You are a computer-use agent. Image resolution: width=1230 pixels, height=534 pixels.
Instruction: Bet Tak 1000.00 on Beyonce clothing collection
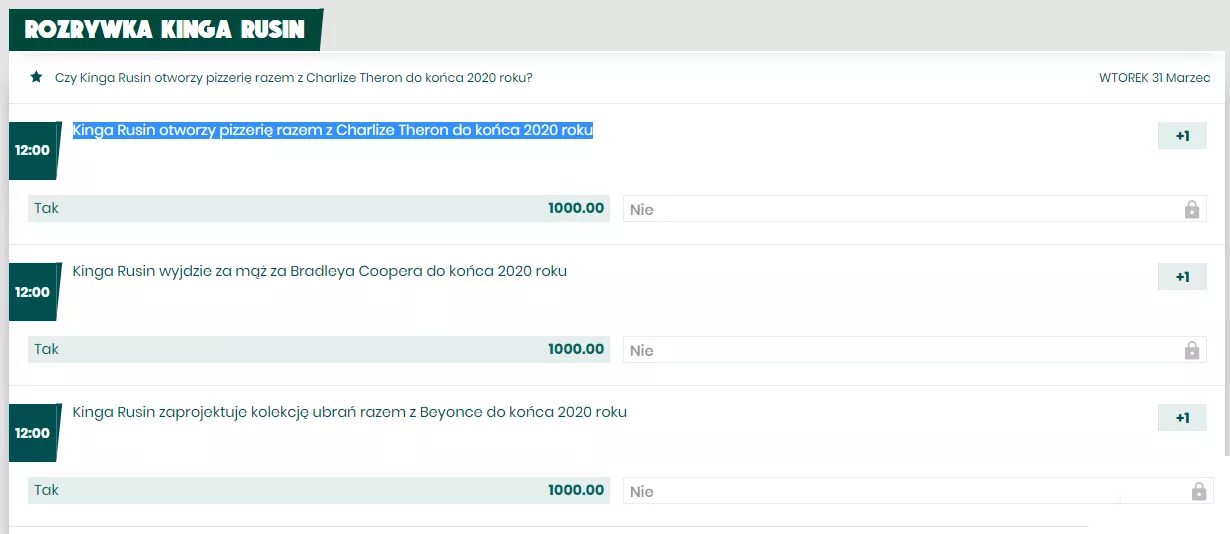coord(319,490)
